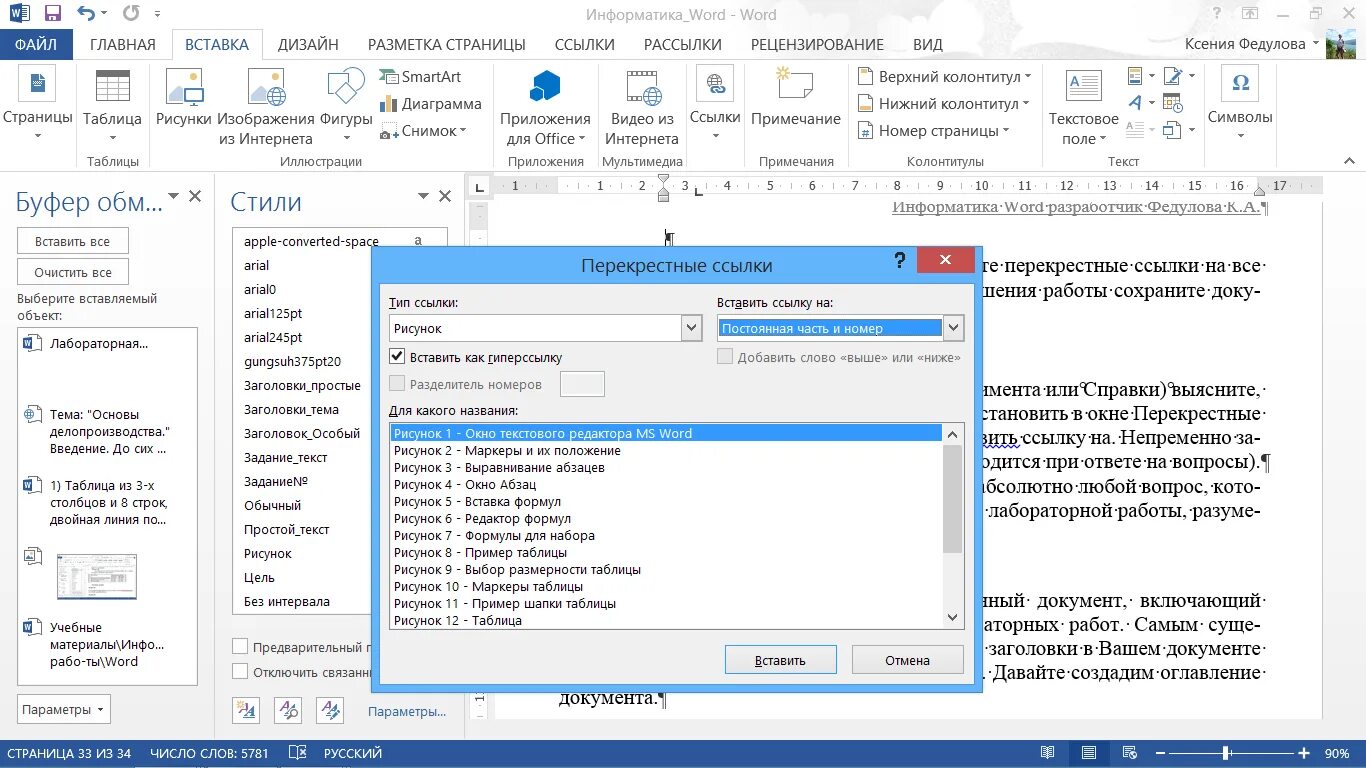Open the РЕЦЕНЗИРОВАНИЕ tab
Image resolution: width=1366 pixels, height=768 pixels.
(x=817, y=44)
